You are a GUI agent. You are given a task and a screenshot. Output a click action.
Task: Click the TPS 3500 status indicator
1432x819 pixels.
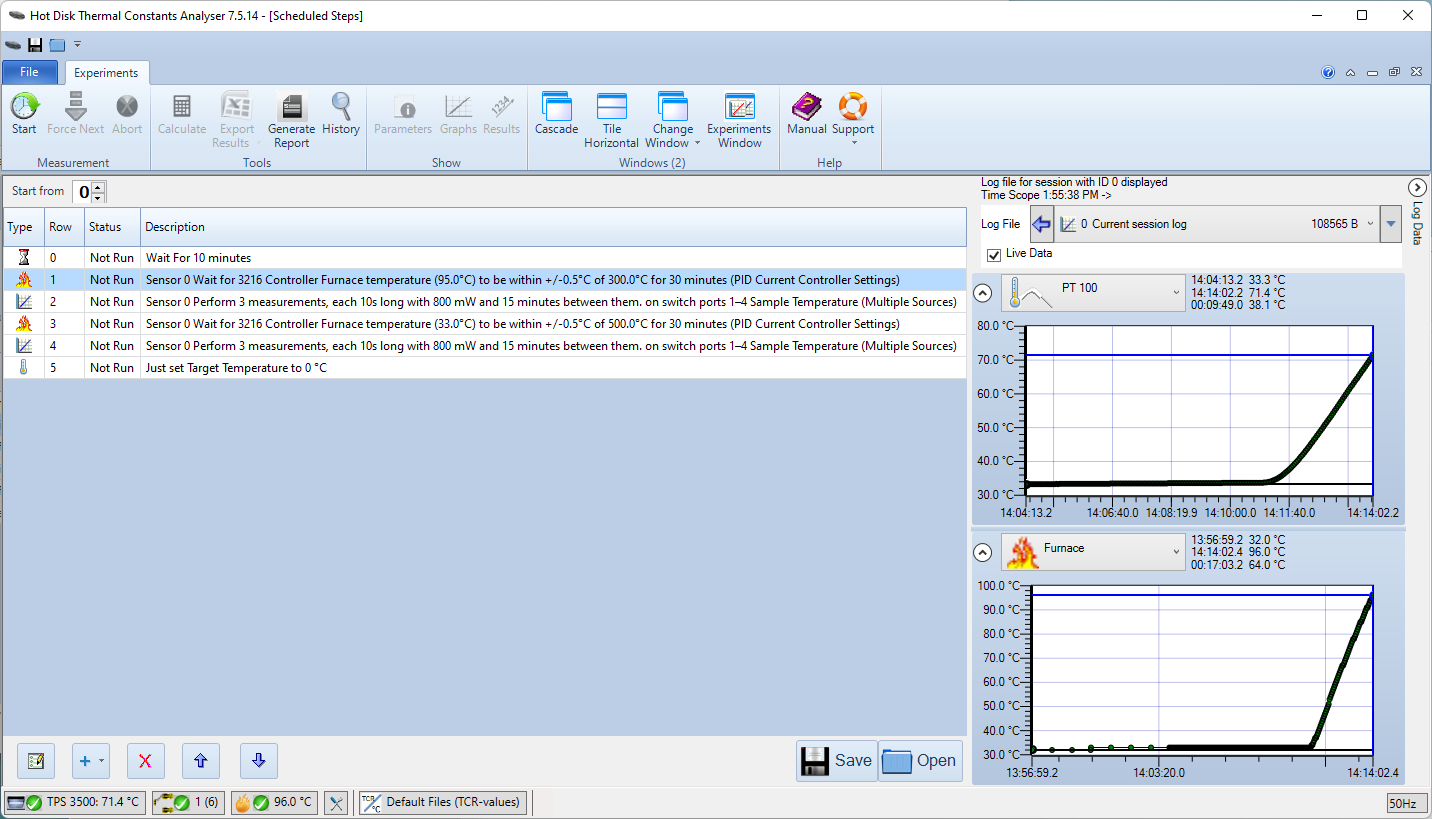pyautogui.click(x=75, y=802)
